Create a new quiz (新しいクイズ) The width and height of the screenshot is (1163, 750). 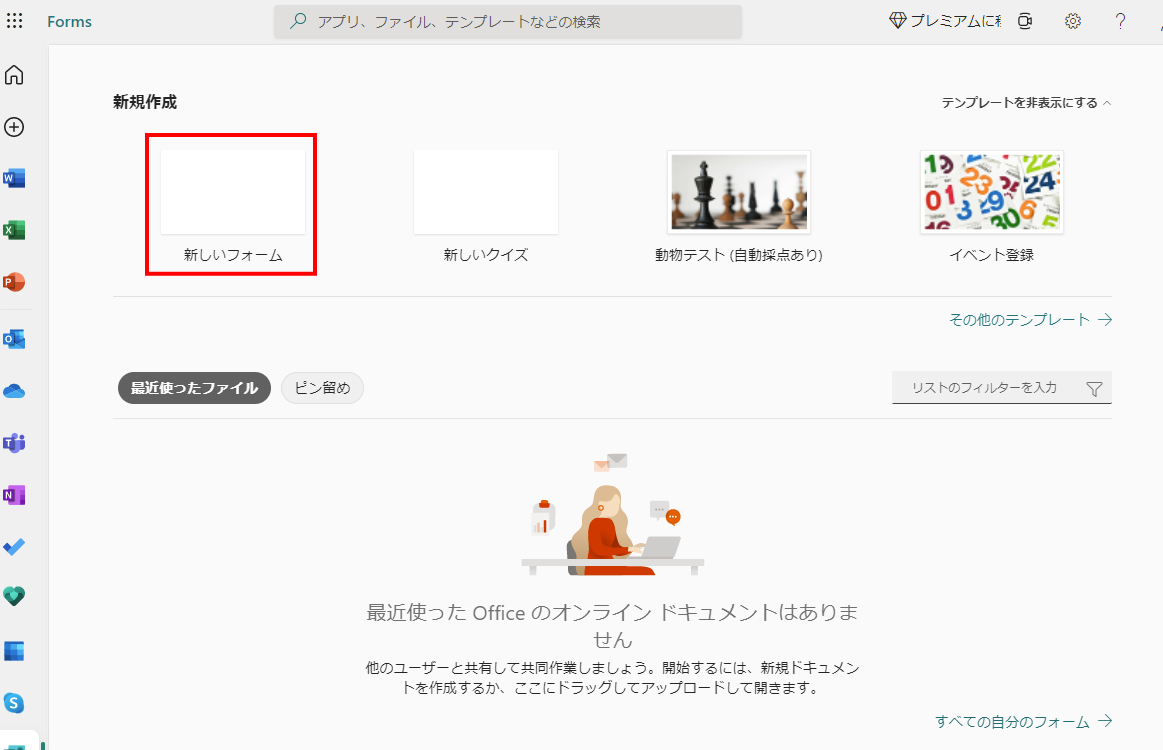pyautogui.click(x=486, y=205)
